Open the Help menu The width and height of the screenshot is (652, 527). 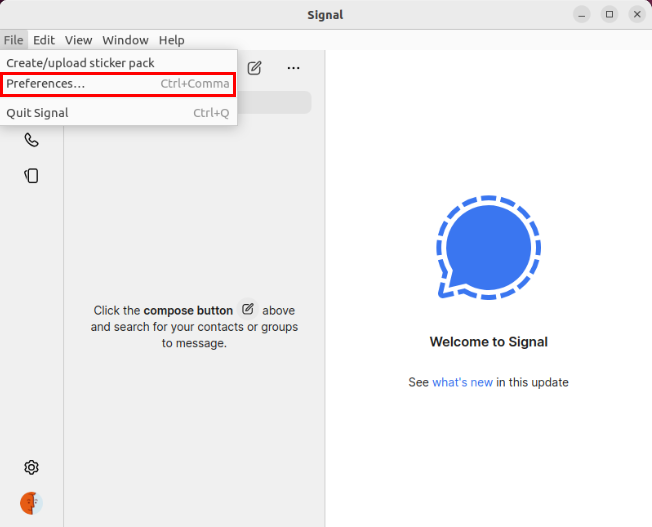pos(171,40)
